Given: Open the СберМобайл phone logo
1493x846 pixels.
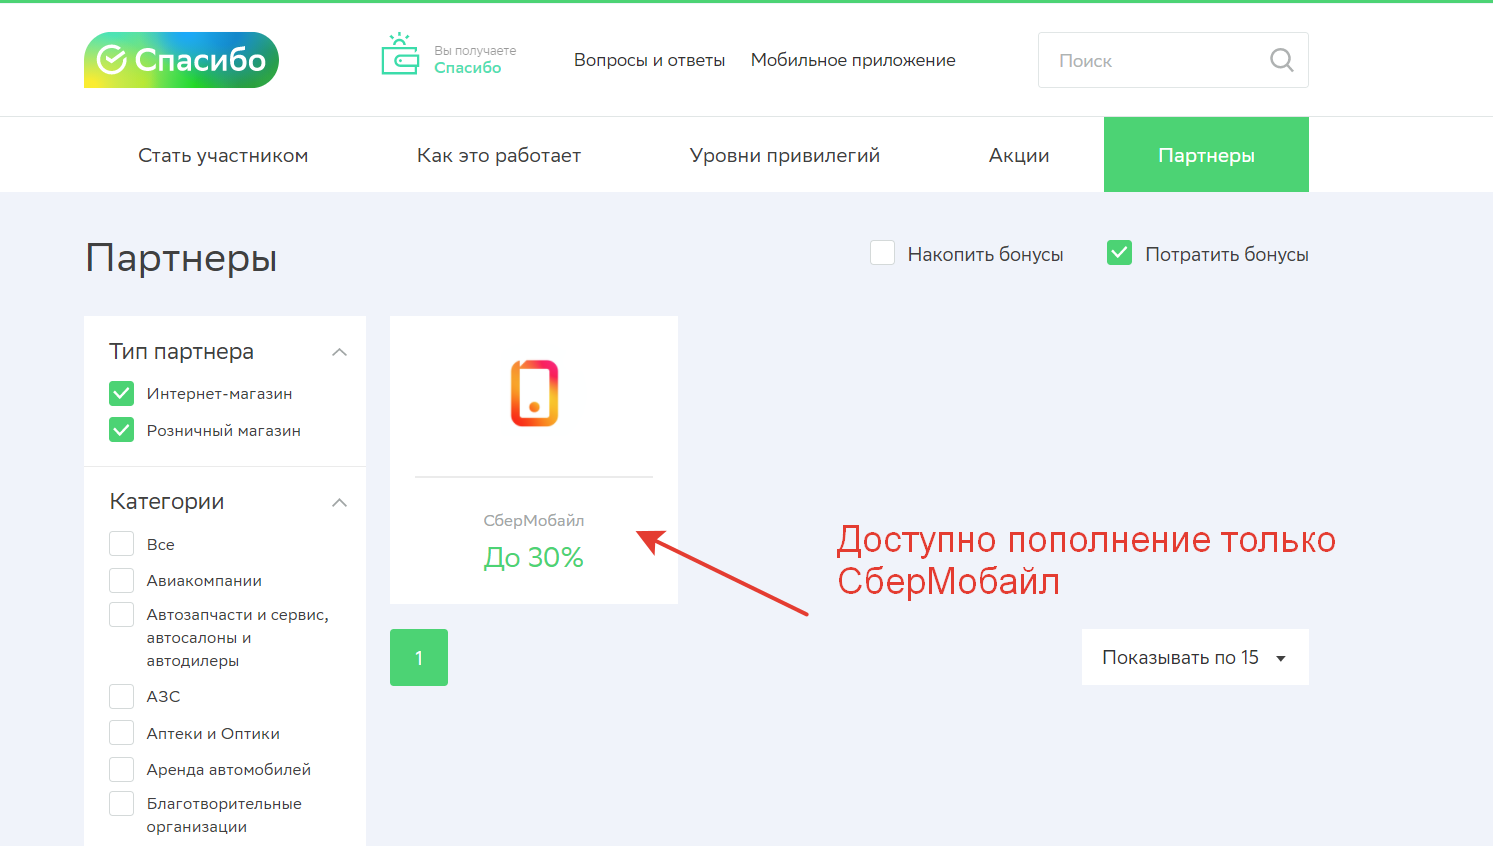Looking at the screenshot, I should click(x=534, y=393).
